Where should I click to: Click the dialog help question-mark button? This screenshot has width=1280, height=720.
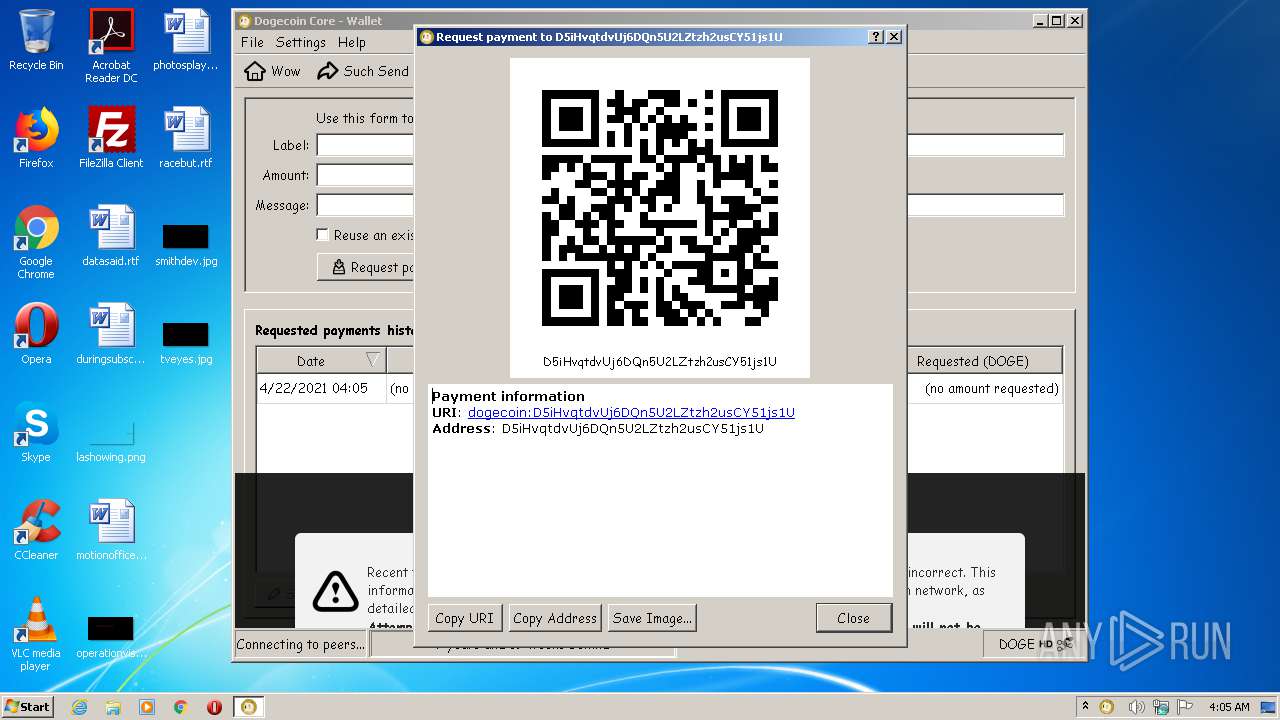click(876, 37)
